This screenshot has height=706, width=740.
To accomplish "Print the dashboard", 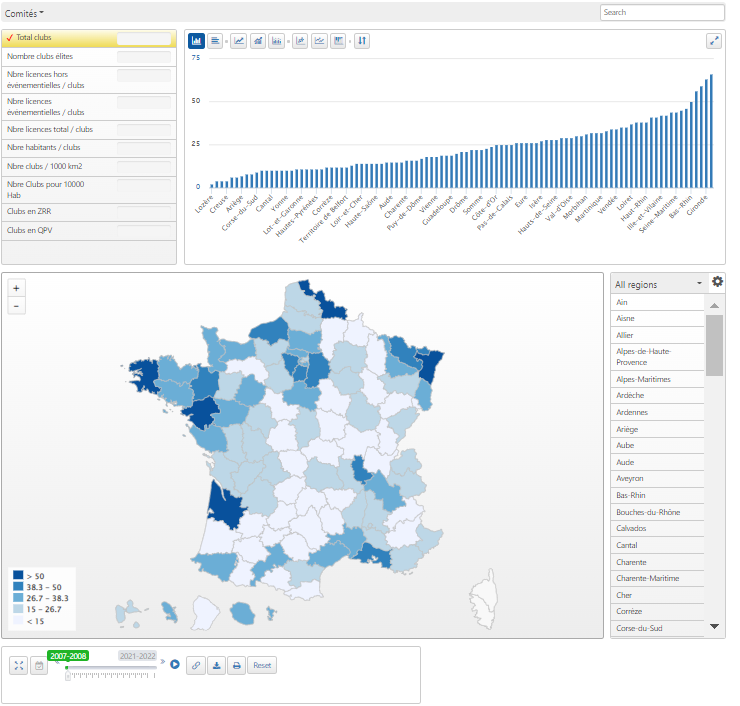I will tap(237, 665).
